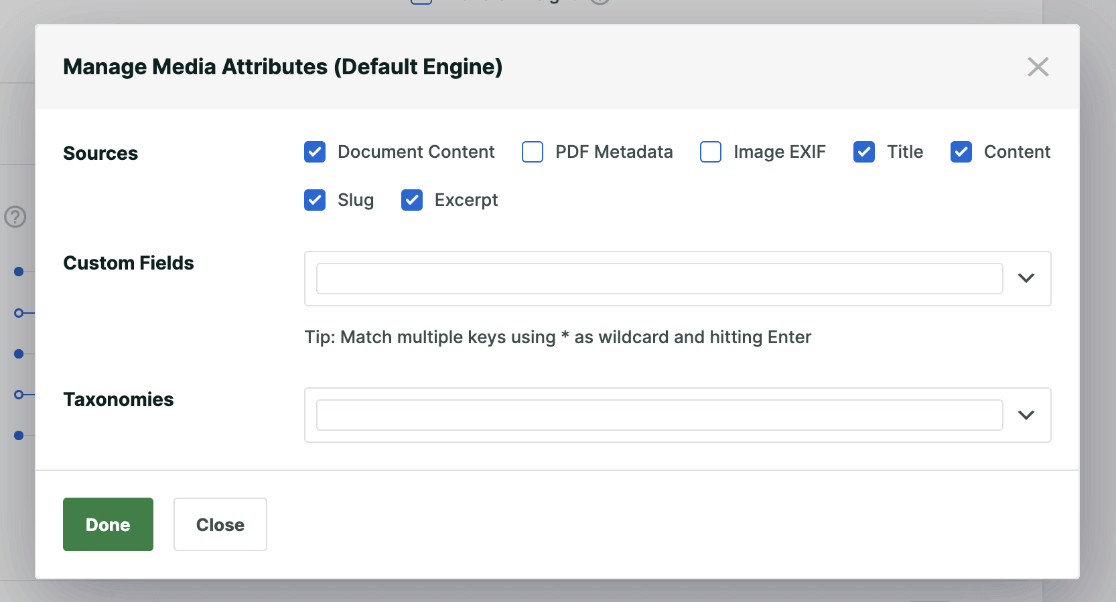Expand the Taxonomies dropdown chevron

(1026, 415)
